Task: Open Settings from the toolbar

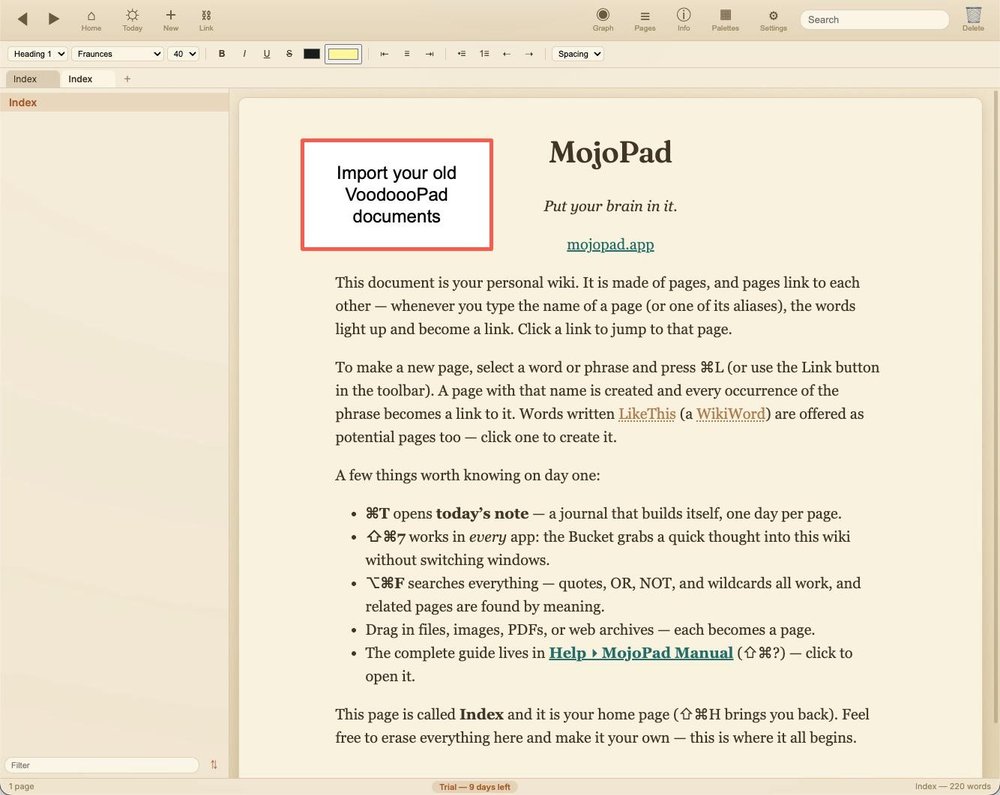Action: click(773, 20)
